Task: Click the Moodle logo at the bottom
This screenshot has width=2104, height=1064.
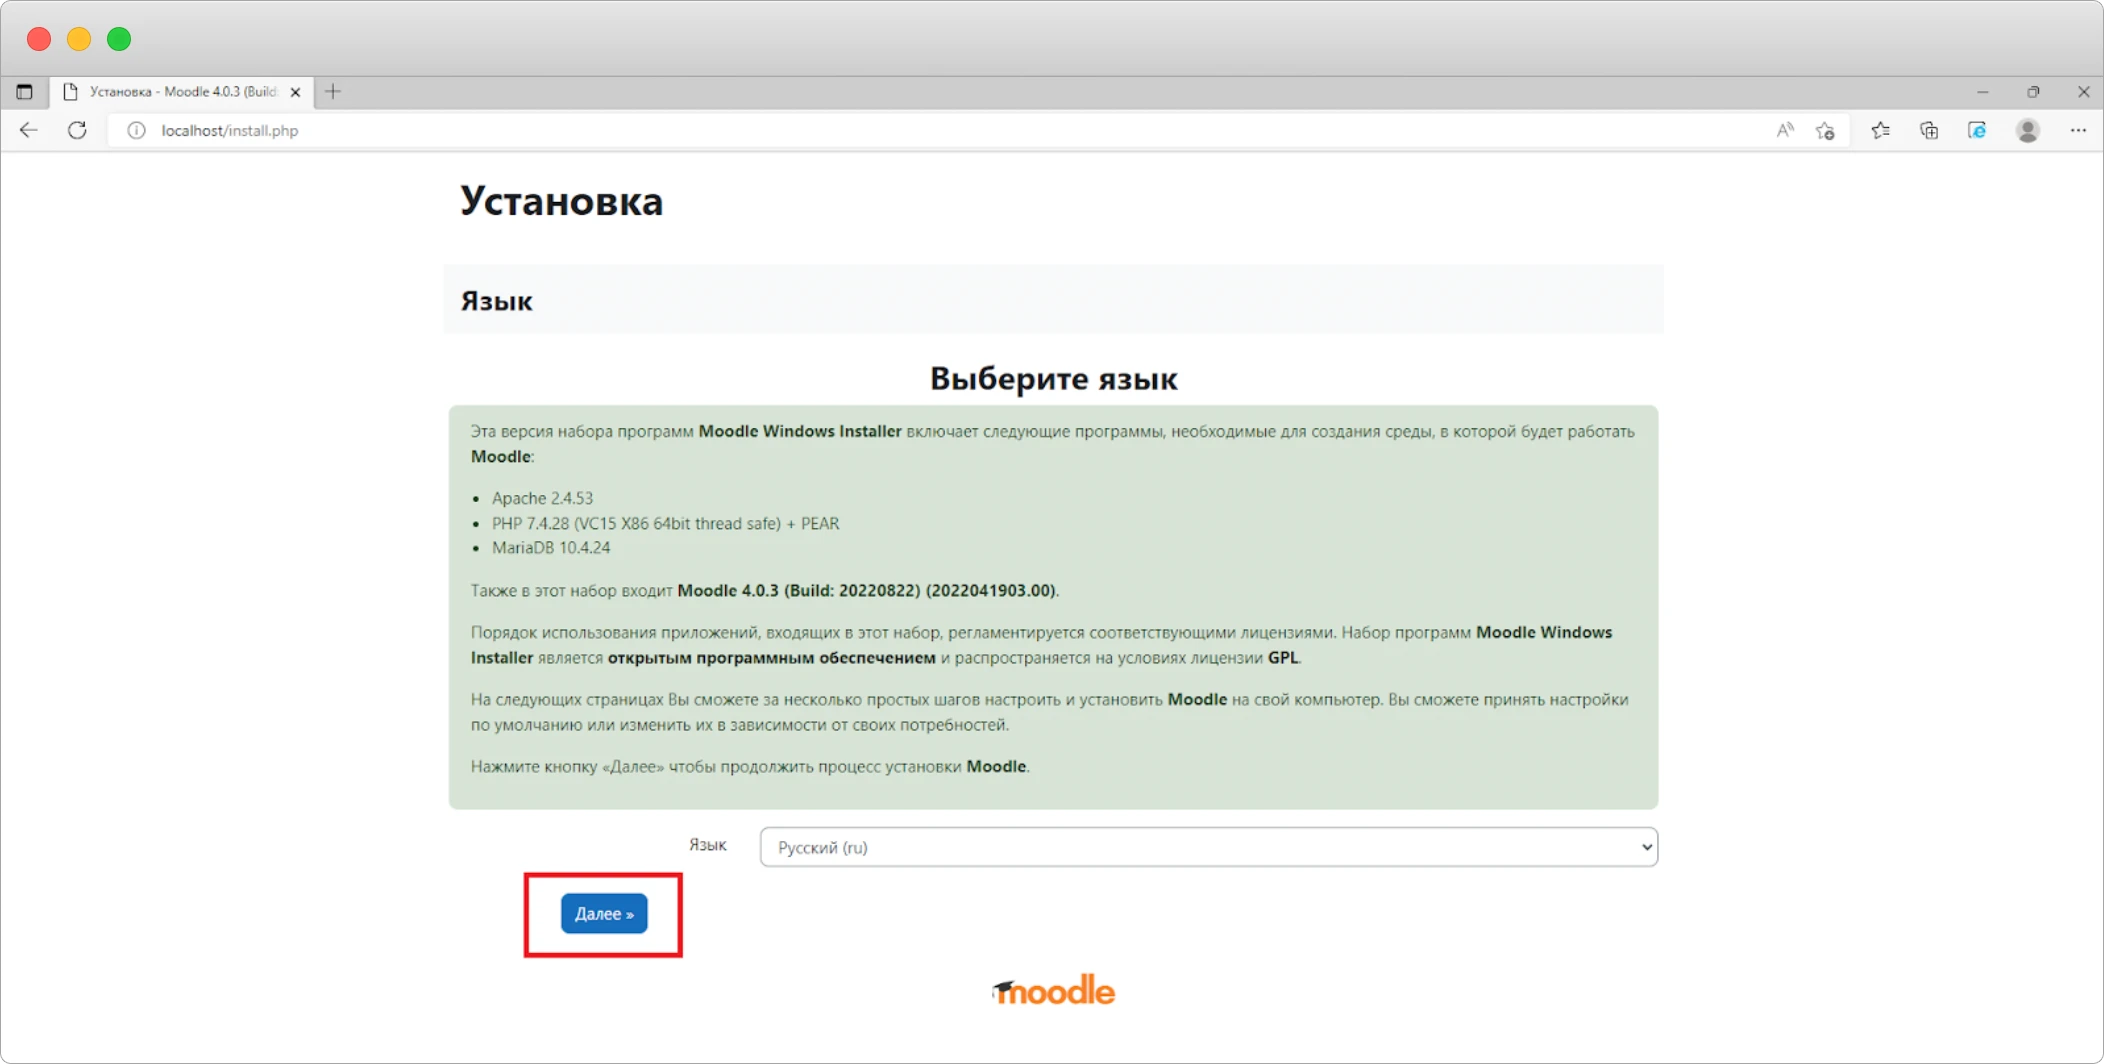Action: pos(1053,990)
